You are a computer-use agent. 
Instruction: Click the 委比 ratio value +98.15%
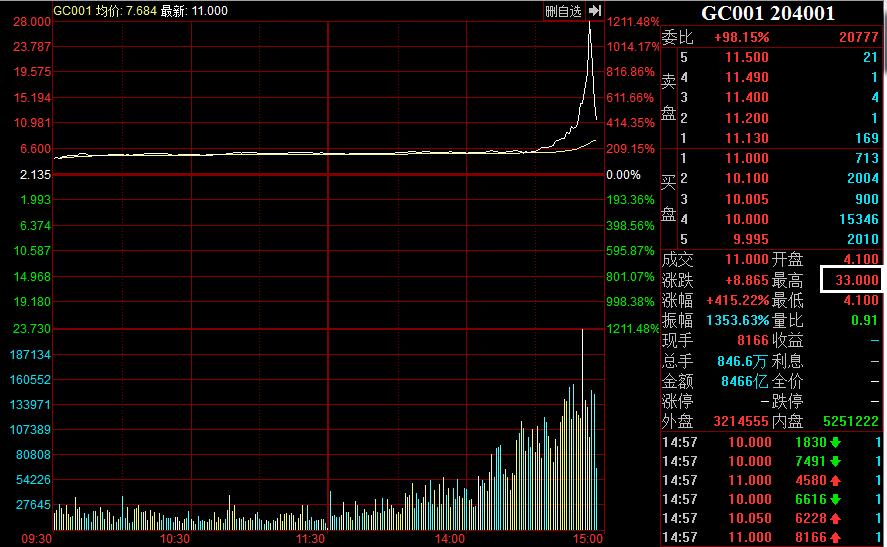tap(741, 37)
